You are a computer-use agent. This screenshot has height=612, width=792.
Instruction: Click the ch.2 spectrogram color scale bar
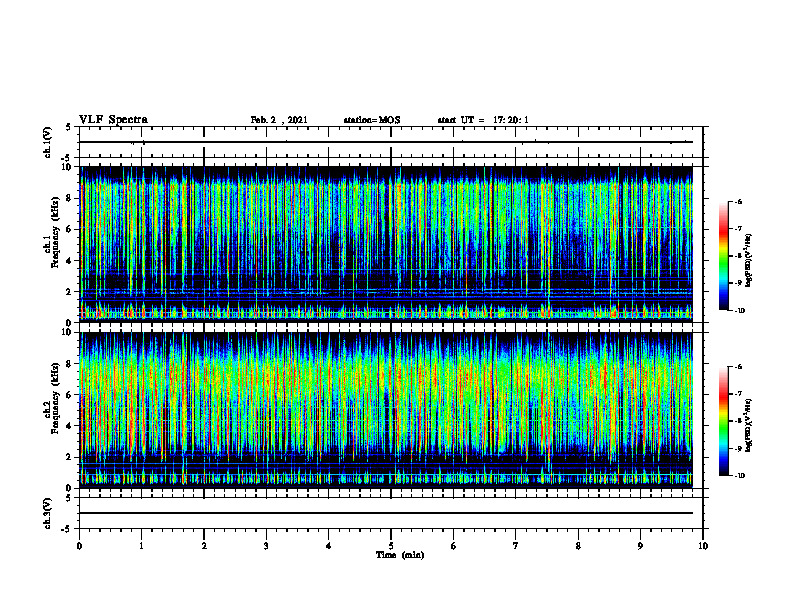click(x=723, y=421)
